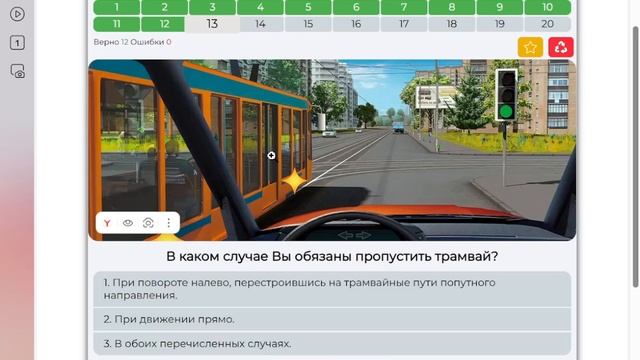Go to question 12
Screen dimensions: 640x360
coord(164,24)
